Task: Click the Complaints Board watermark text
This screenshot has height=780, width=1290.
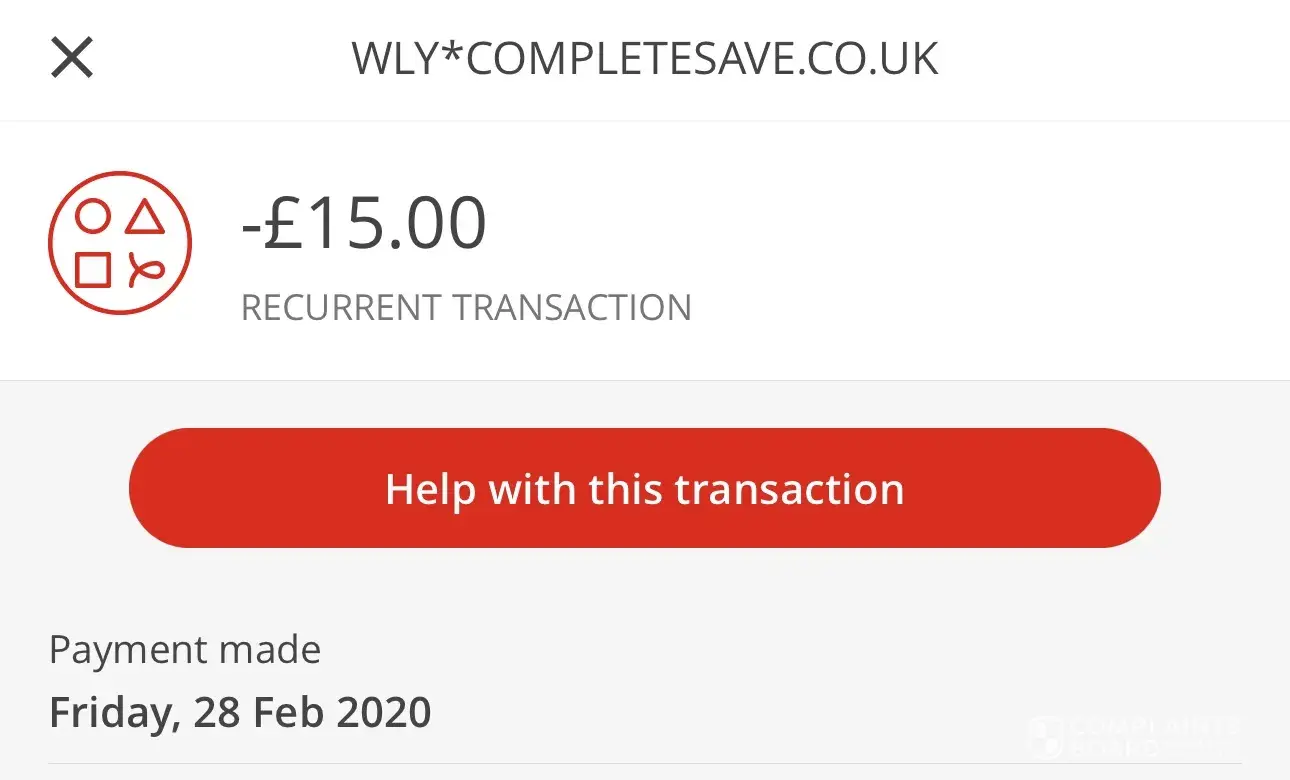Action: 1155,736
